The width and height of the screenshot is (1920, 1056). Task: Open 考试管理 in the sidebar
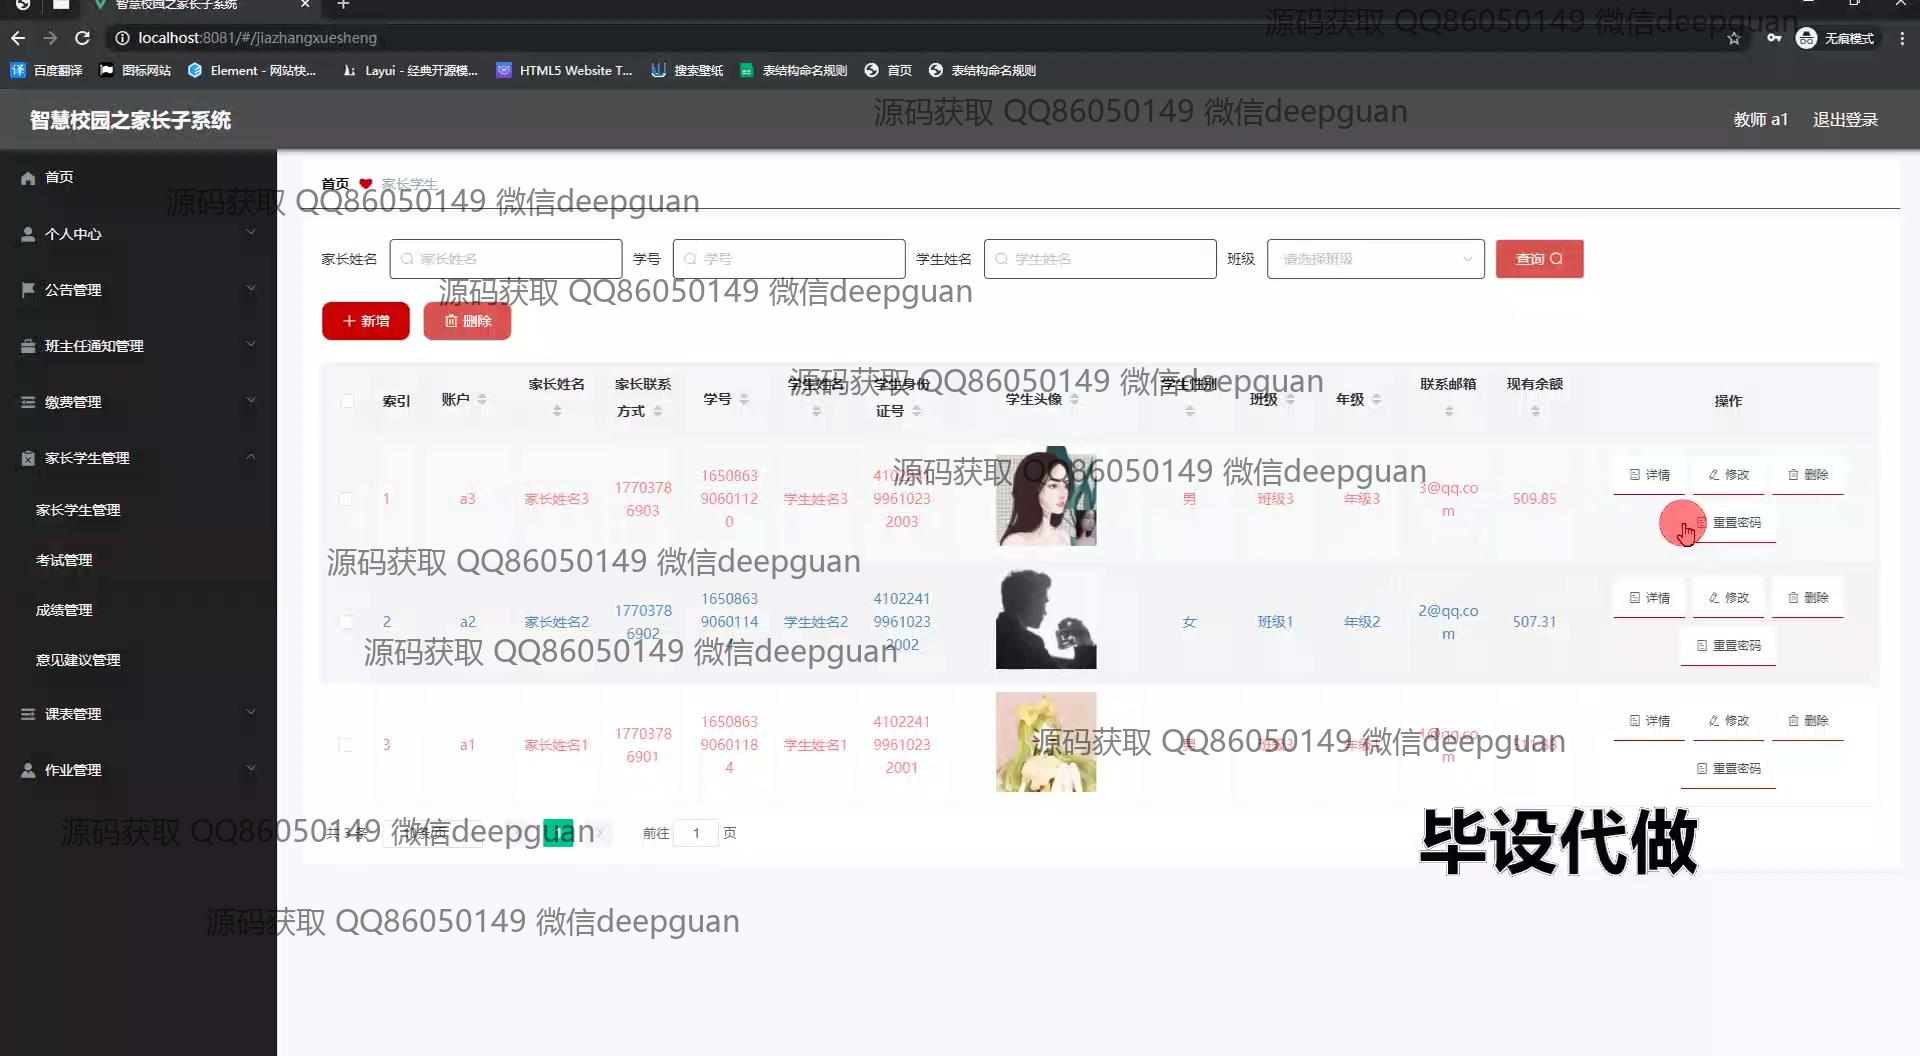[64, 560]
